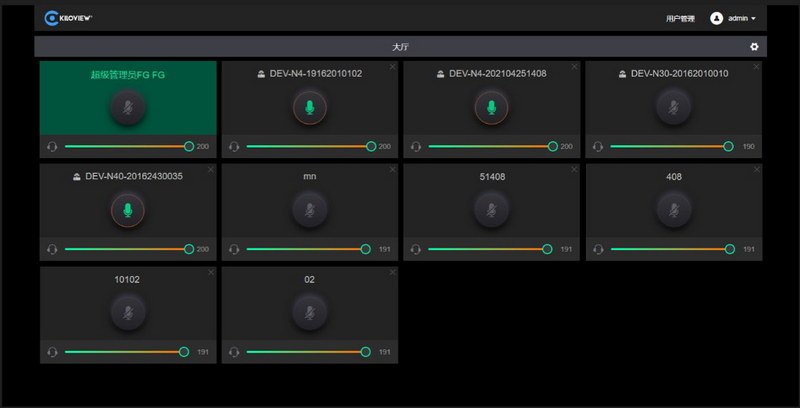Click headphone icon on the 02 card
This screenshot has width=800, height=408.
coord(234,352)
